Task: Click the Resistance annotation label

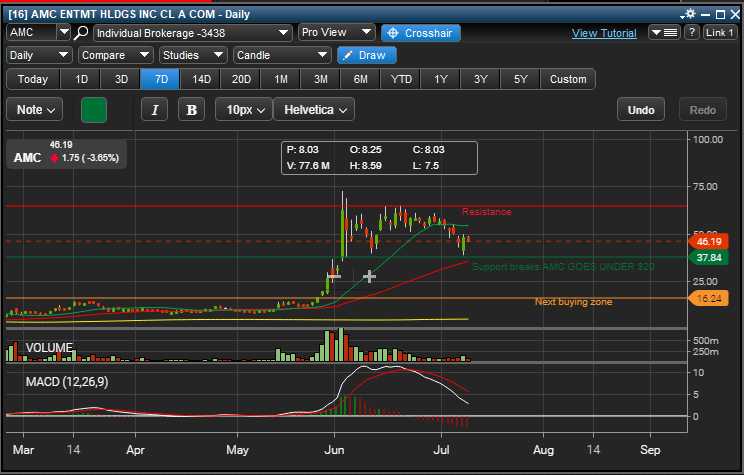Action: [x=486, y=212]
